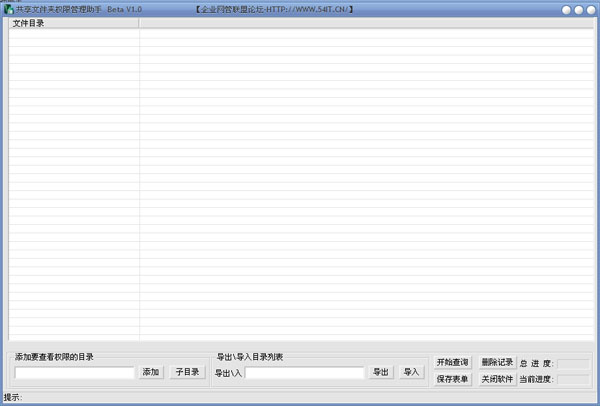Close the window via title bar button

(591, 10)
